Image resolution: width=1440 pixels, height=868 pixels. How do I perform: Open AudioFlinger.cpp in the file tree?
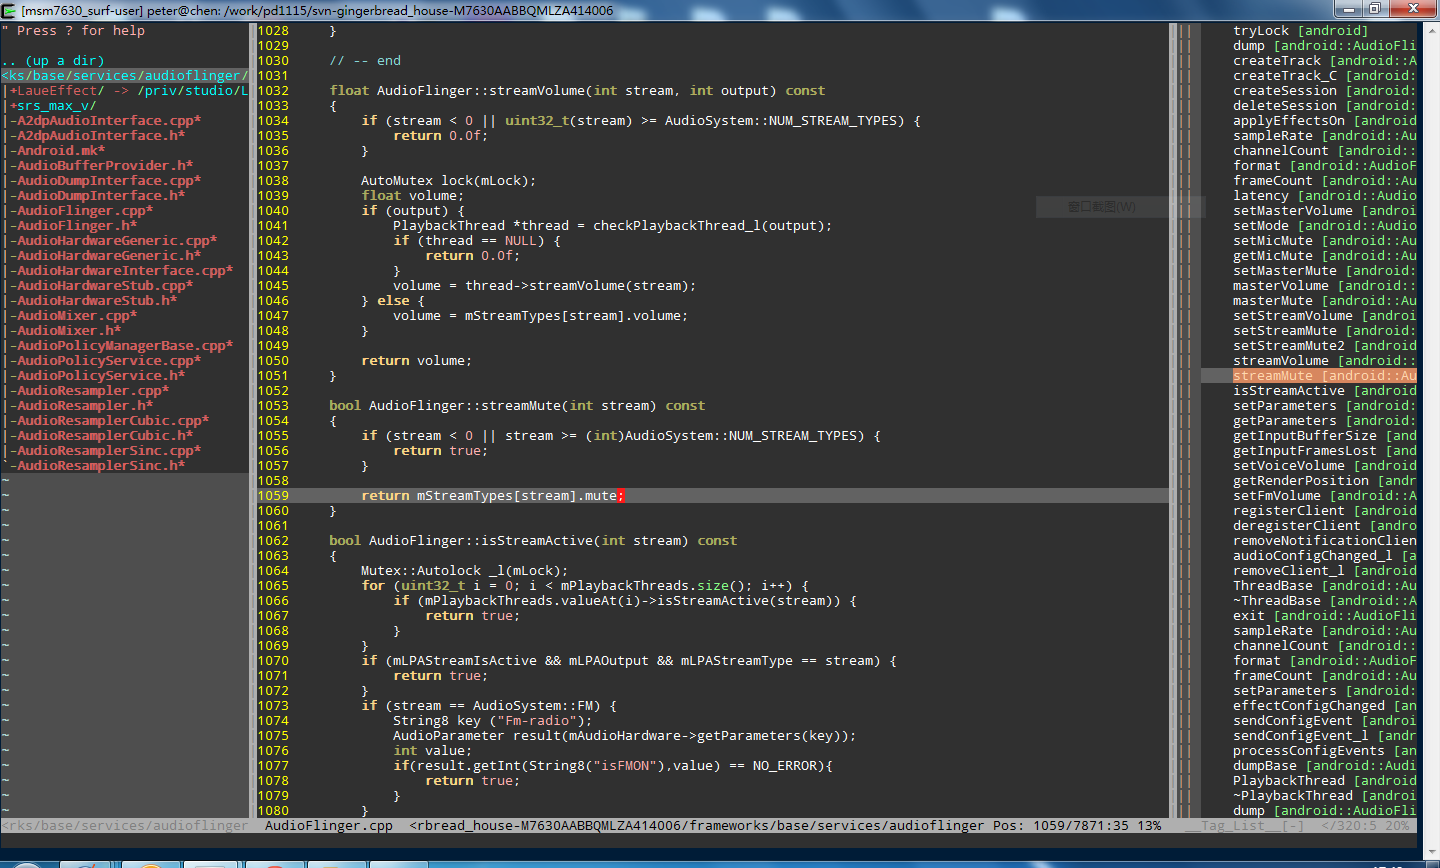(x=85, y=211)
